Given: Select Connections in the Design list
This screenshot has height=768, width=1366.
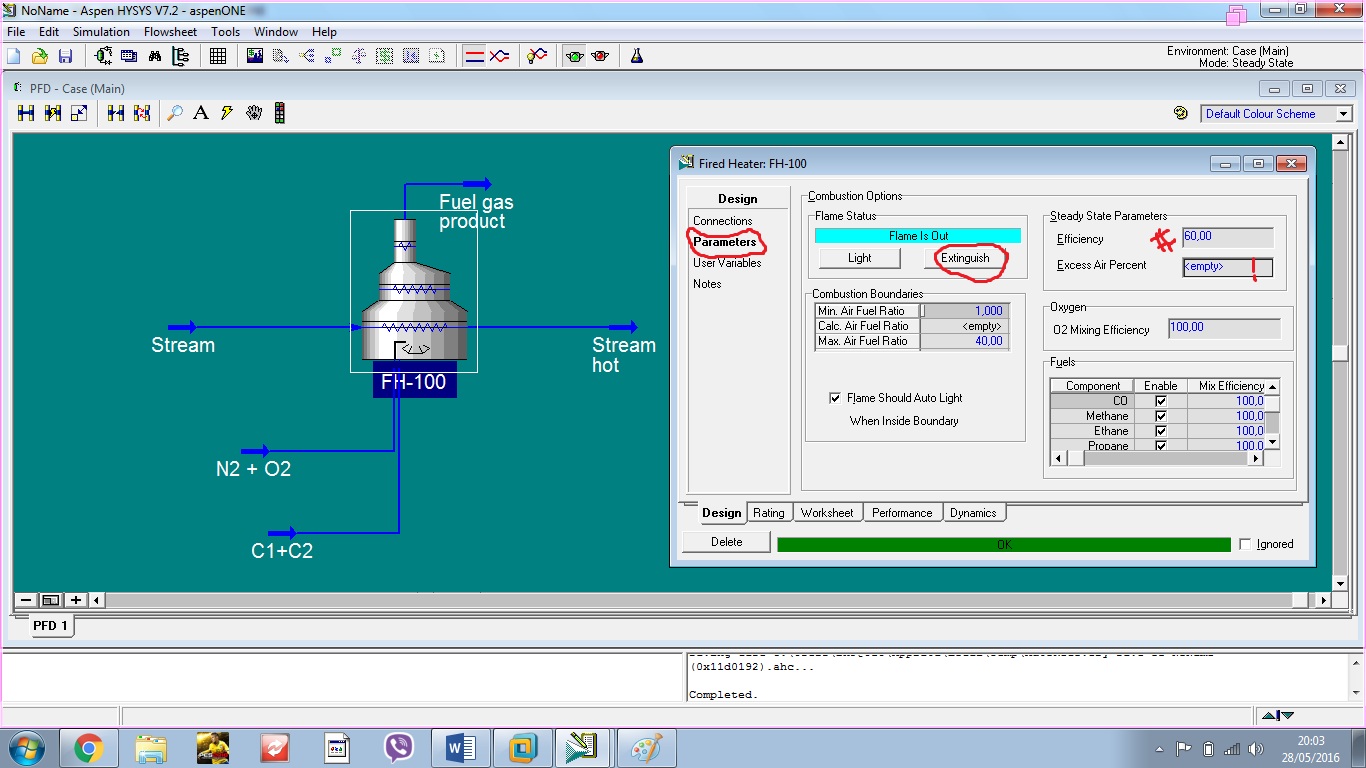Looking at the screenshot, I should coord(723,221).
